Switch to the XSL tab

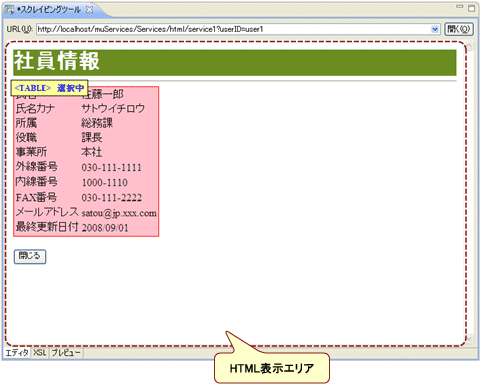point(40,353)
